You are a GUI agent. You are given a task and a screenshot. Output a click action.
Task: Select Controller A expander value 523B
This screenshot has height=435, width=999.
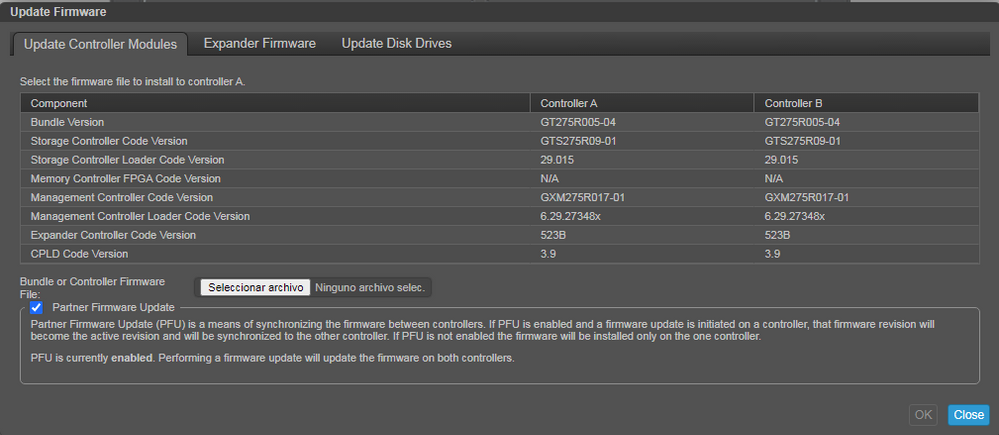554,235
